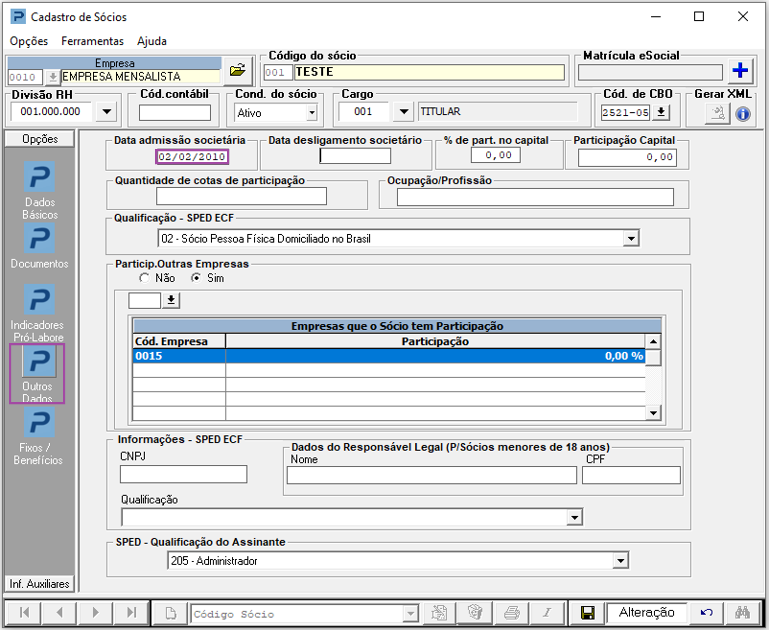Open the Ferramentas menu
Viewport: 769px width, 631px height.
[92, 41]
